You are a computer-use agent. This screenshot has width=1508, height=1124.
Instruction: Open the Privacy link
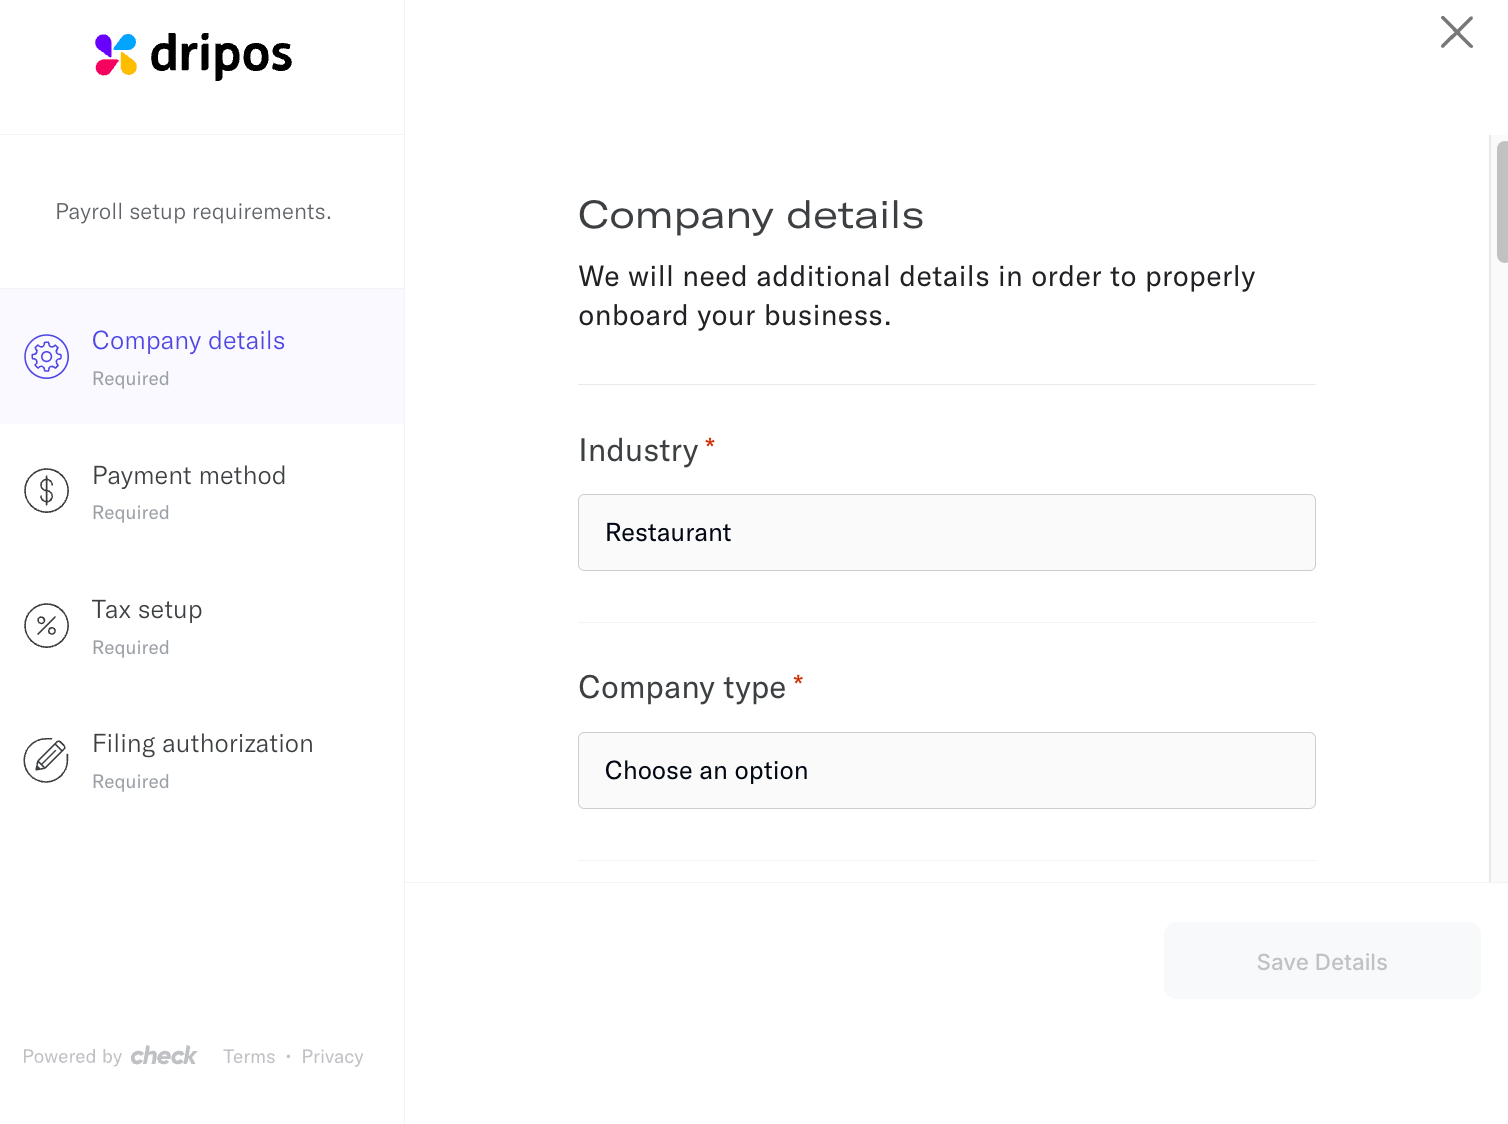[x=332, y=1057]
